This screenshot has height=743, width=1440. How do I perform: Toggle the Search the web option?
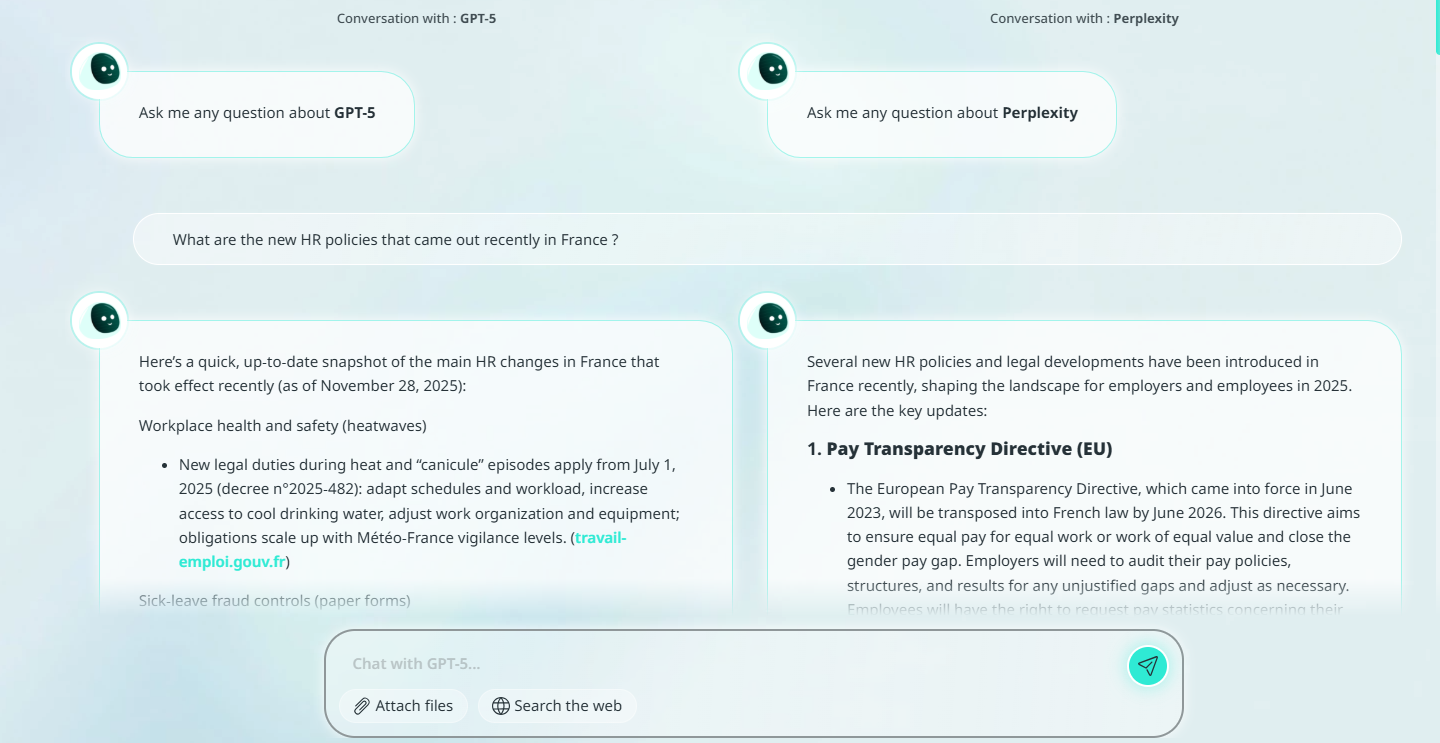coord(557,706)
